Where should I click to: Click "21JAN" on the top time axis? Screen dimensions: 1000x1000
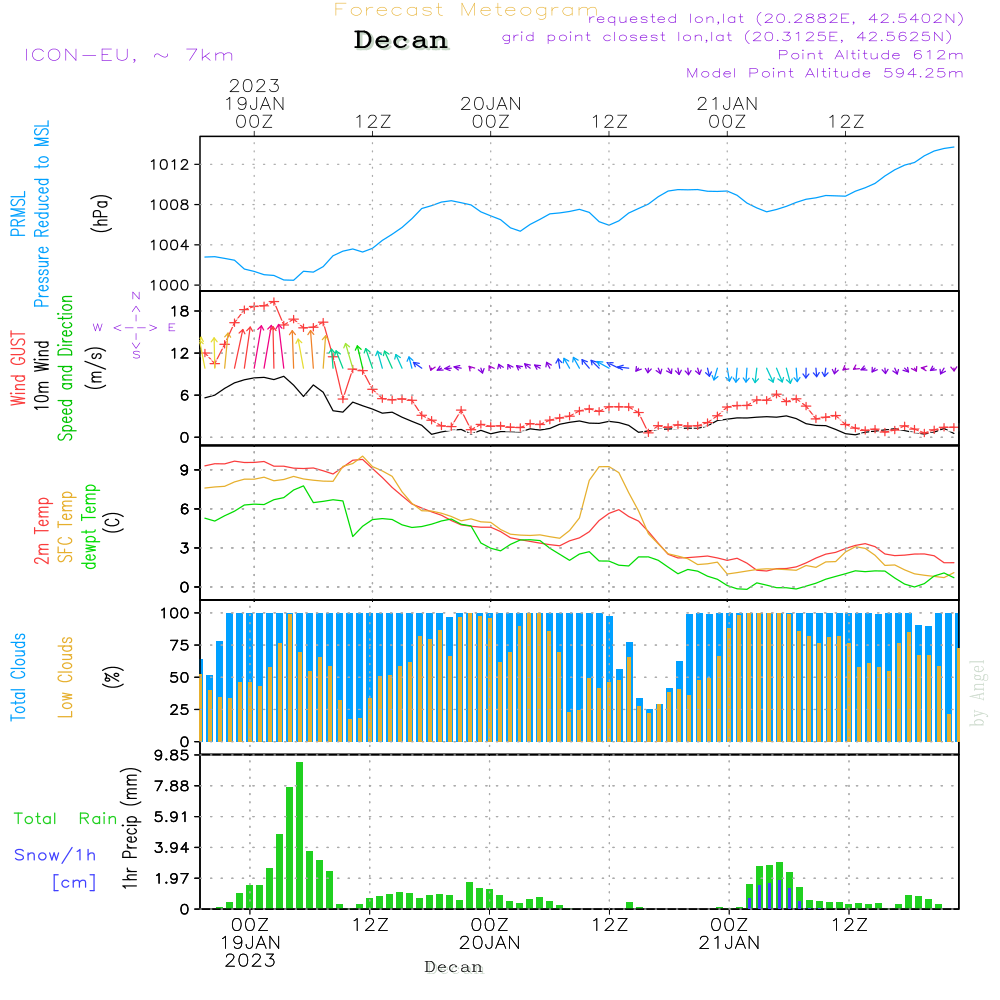click(727, 104)
